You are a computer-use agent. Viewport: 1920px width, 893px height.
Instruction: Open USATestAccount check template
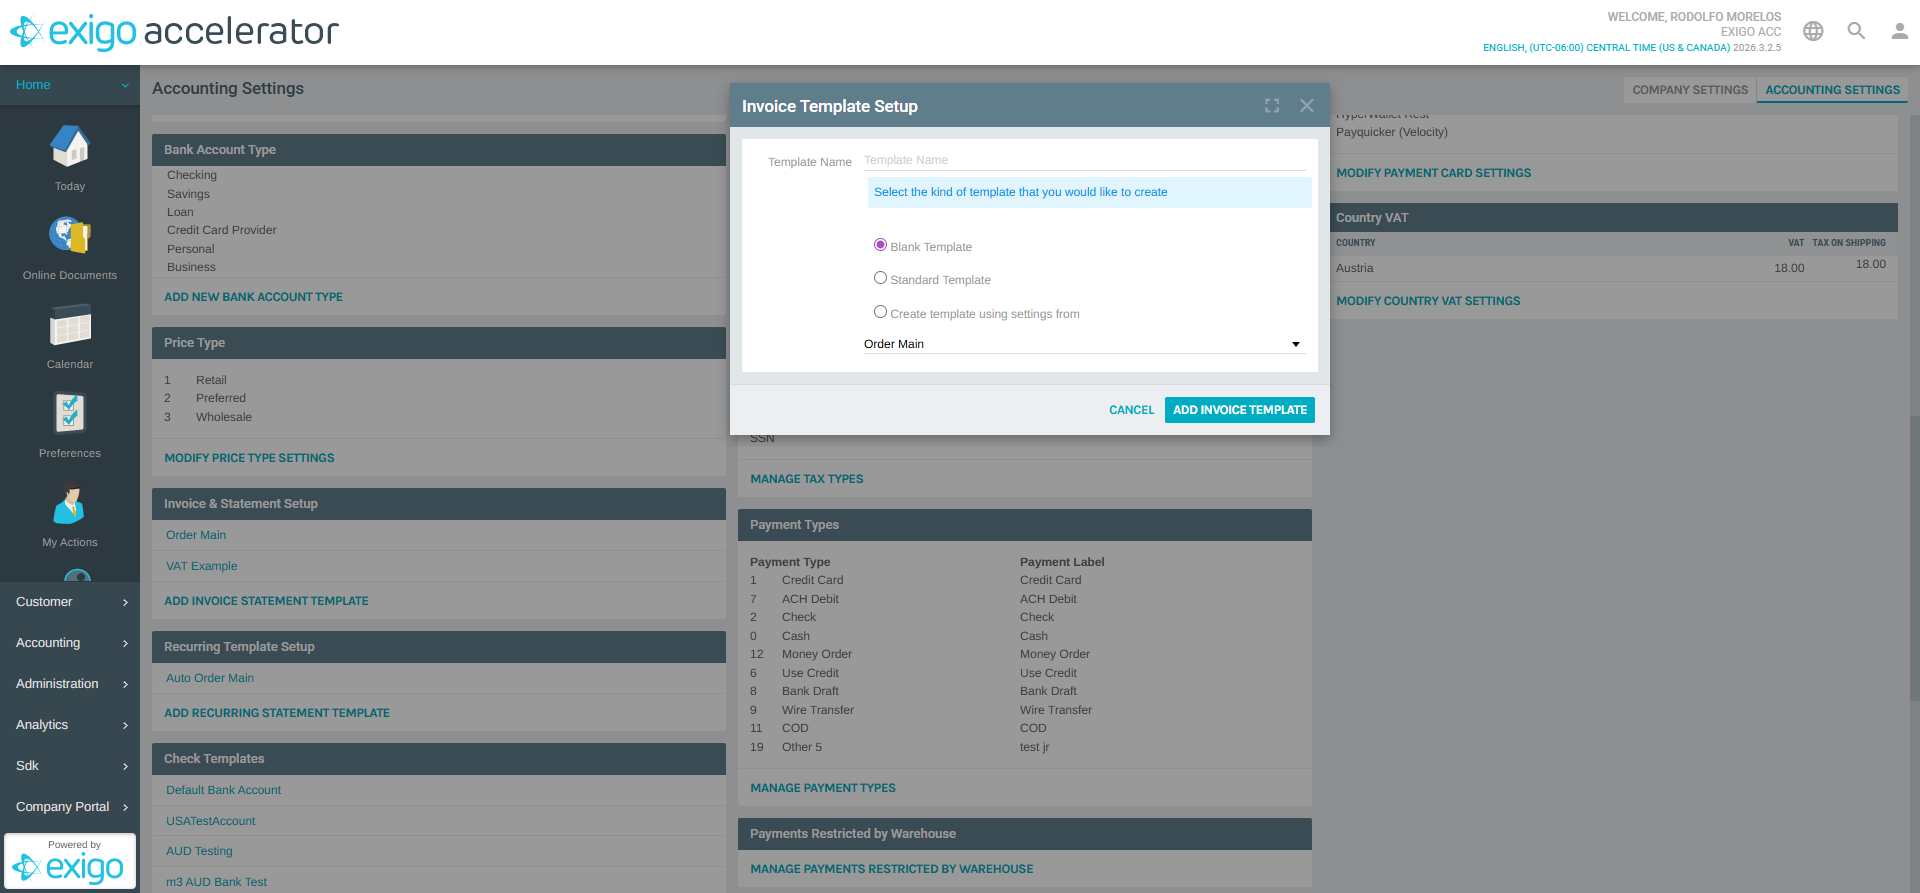(x=210, y=821)
